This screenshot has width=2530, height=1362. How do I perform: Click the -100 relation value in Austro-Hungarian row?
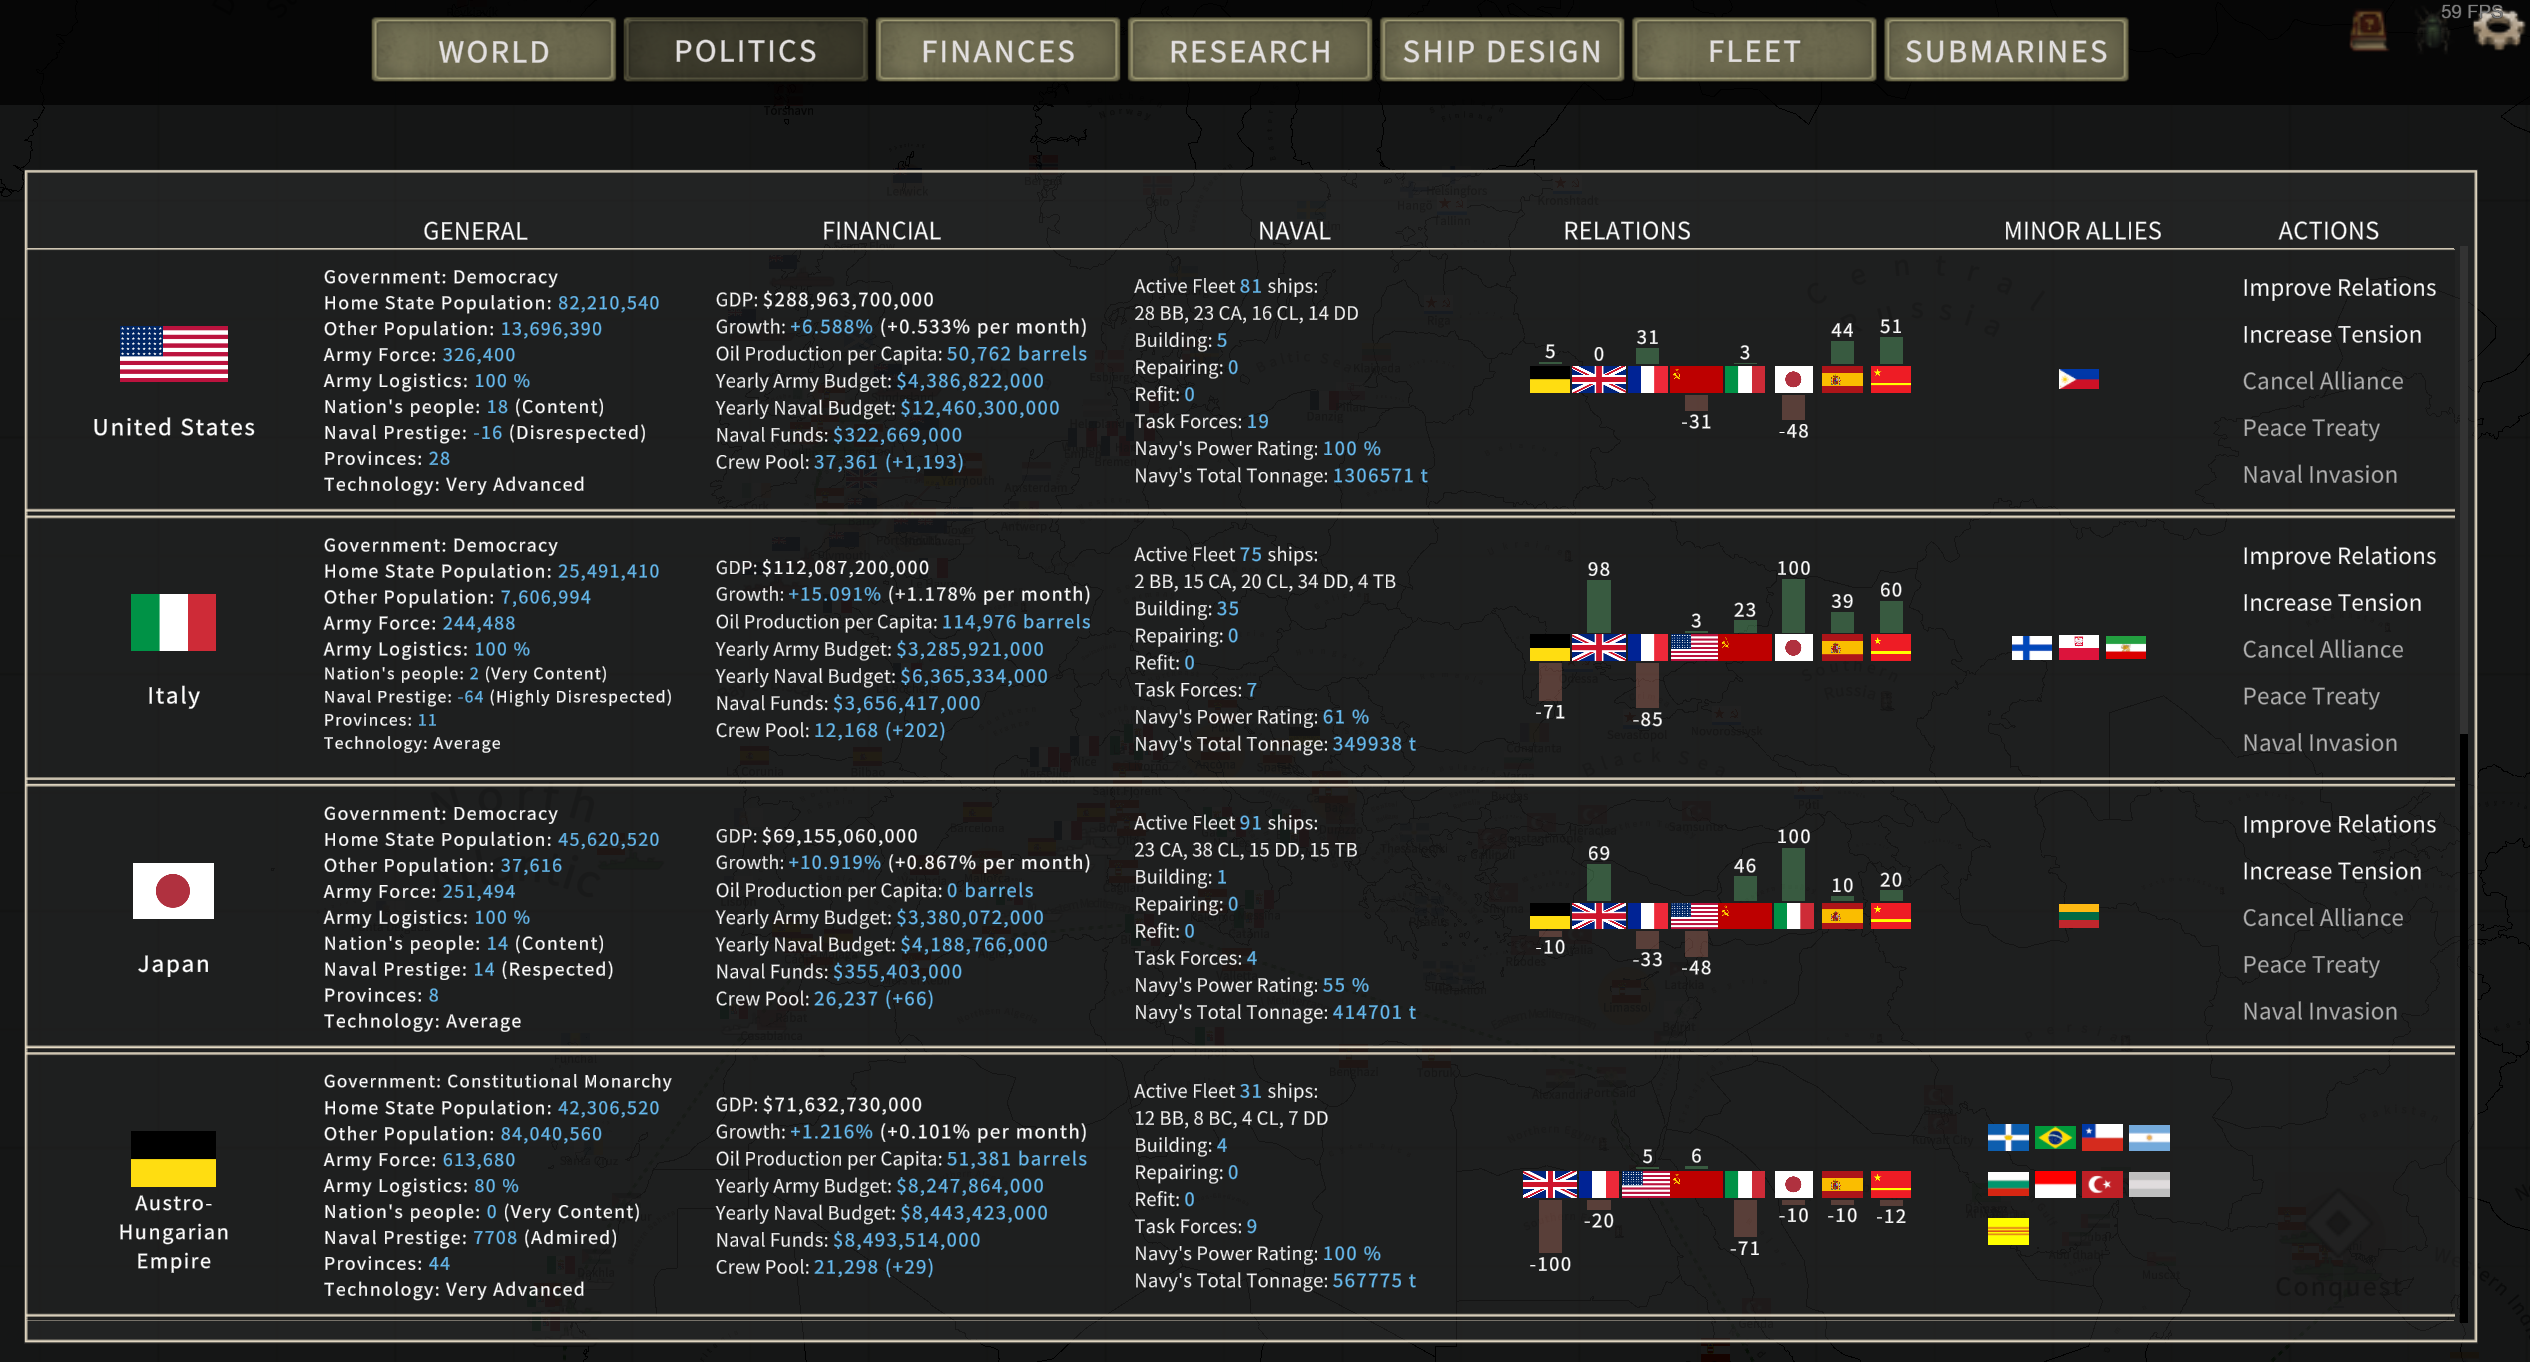click(1550, 1264)
